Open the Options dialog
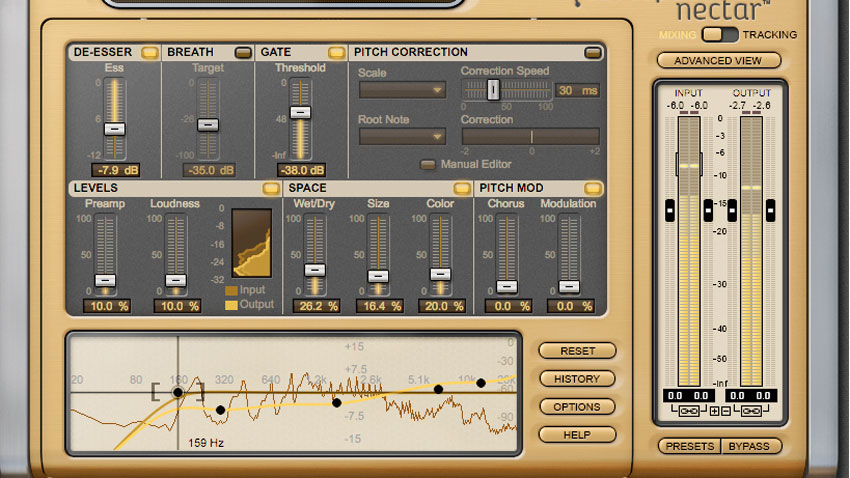The height and width of the screenshot is (478, 850). point(577,407)
